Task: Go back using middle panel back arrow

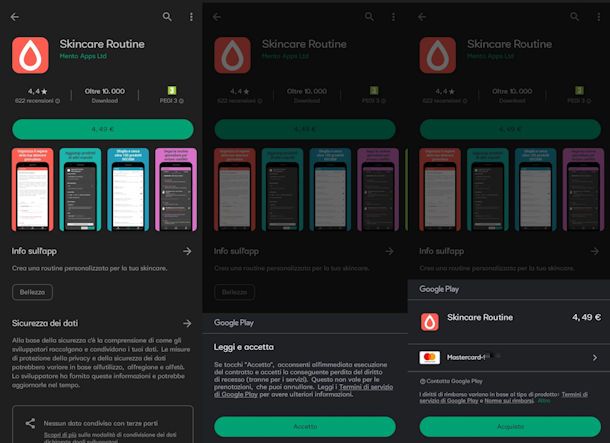Action: tap(217, 17)
